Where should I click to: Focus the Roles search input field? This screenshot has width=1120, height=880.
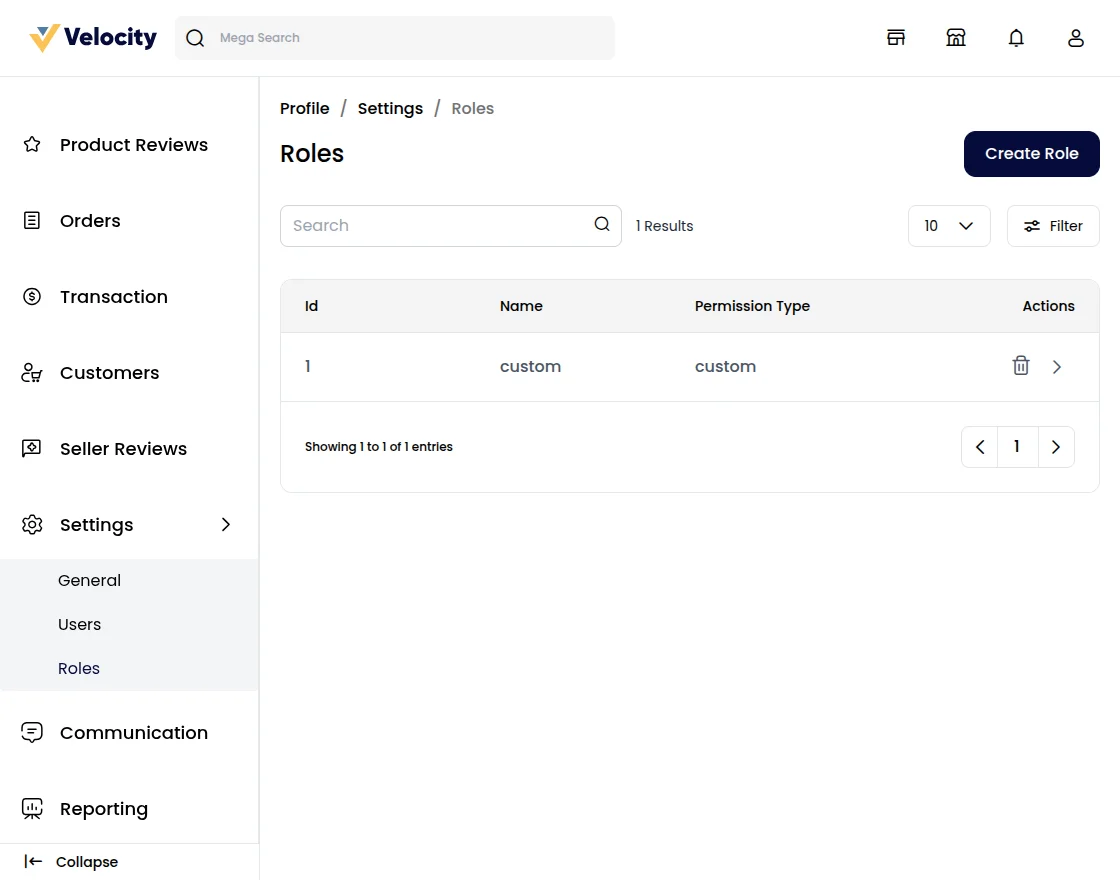(x=435, y=226)
